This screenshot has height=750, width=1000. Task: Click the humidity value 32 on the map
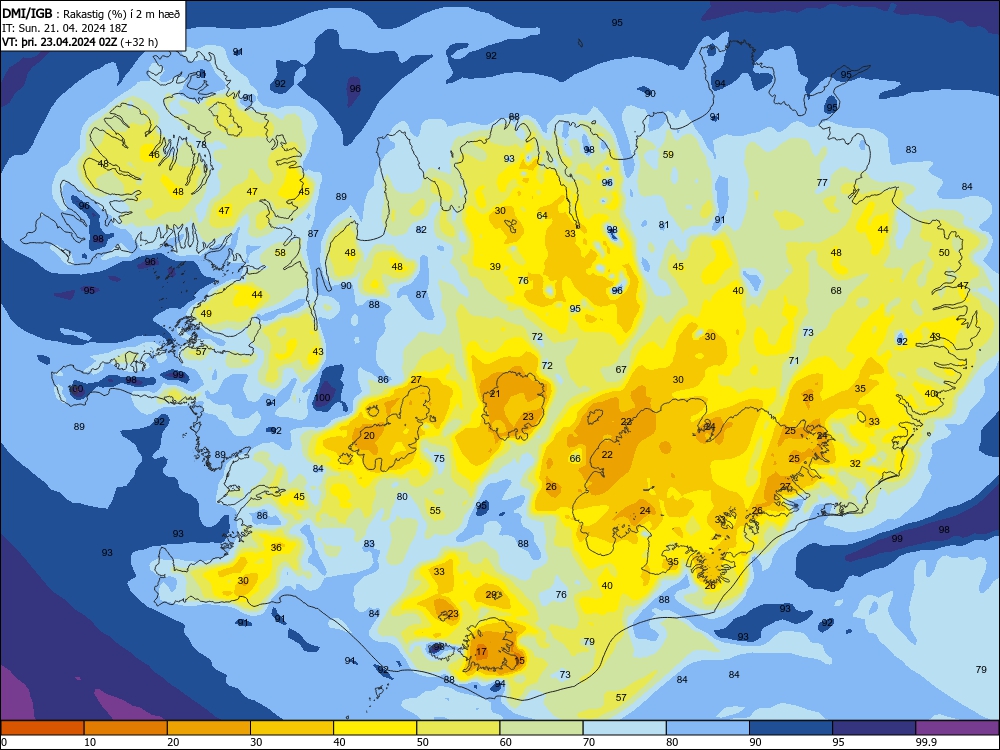pyautogui.click(x=855, y=464)
